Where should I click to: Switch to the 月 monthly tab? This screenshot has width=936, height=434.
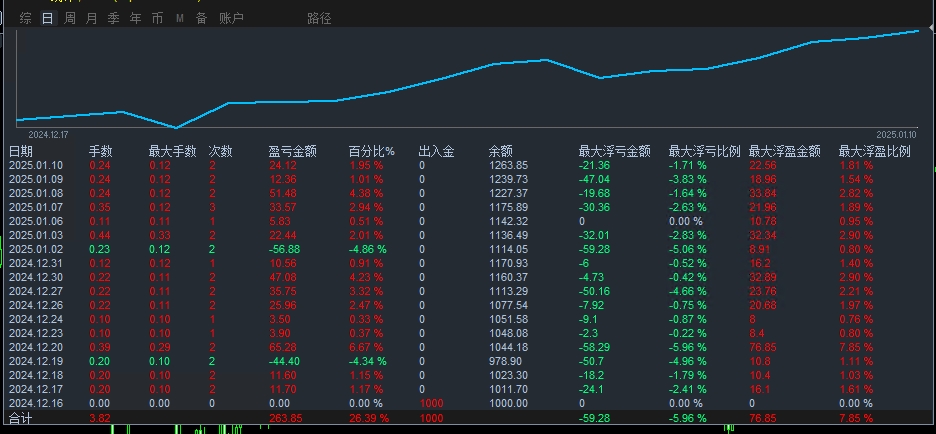(x=91, y=19)
